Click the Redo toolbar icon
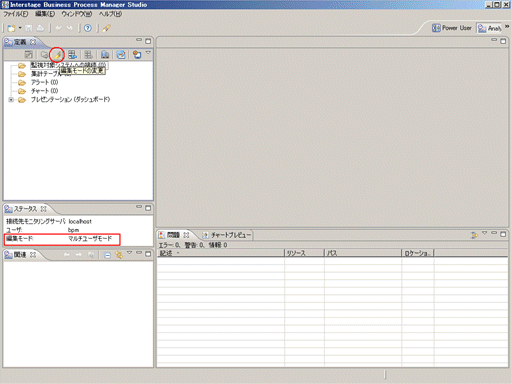Viewport: 512px width, 384px height. point(70,28)
